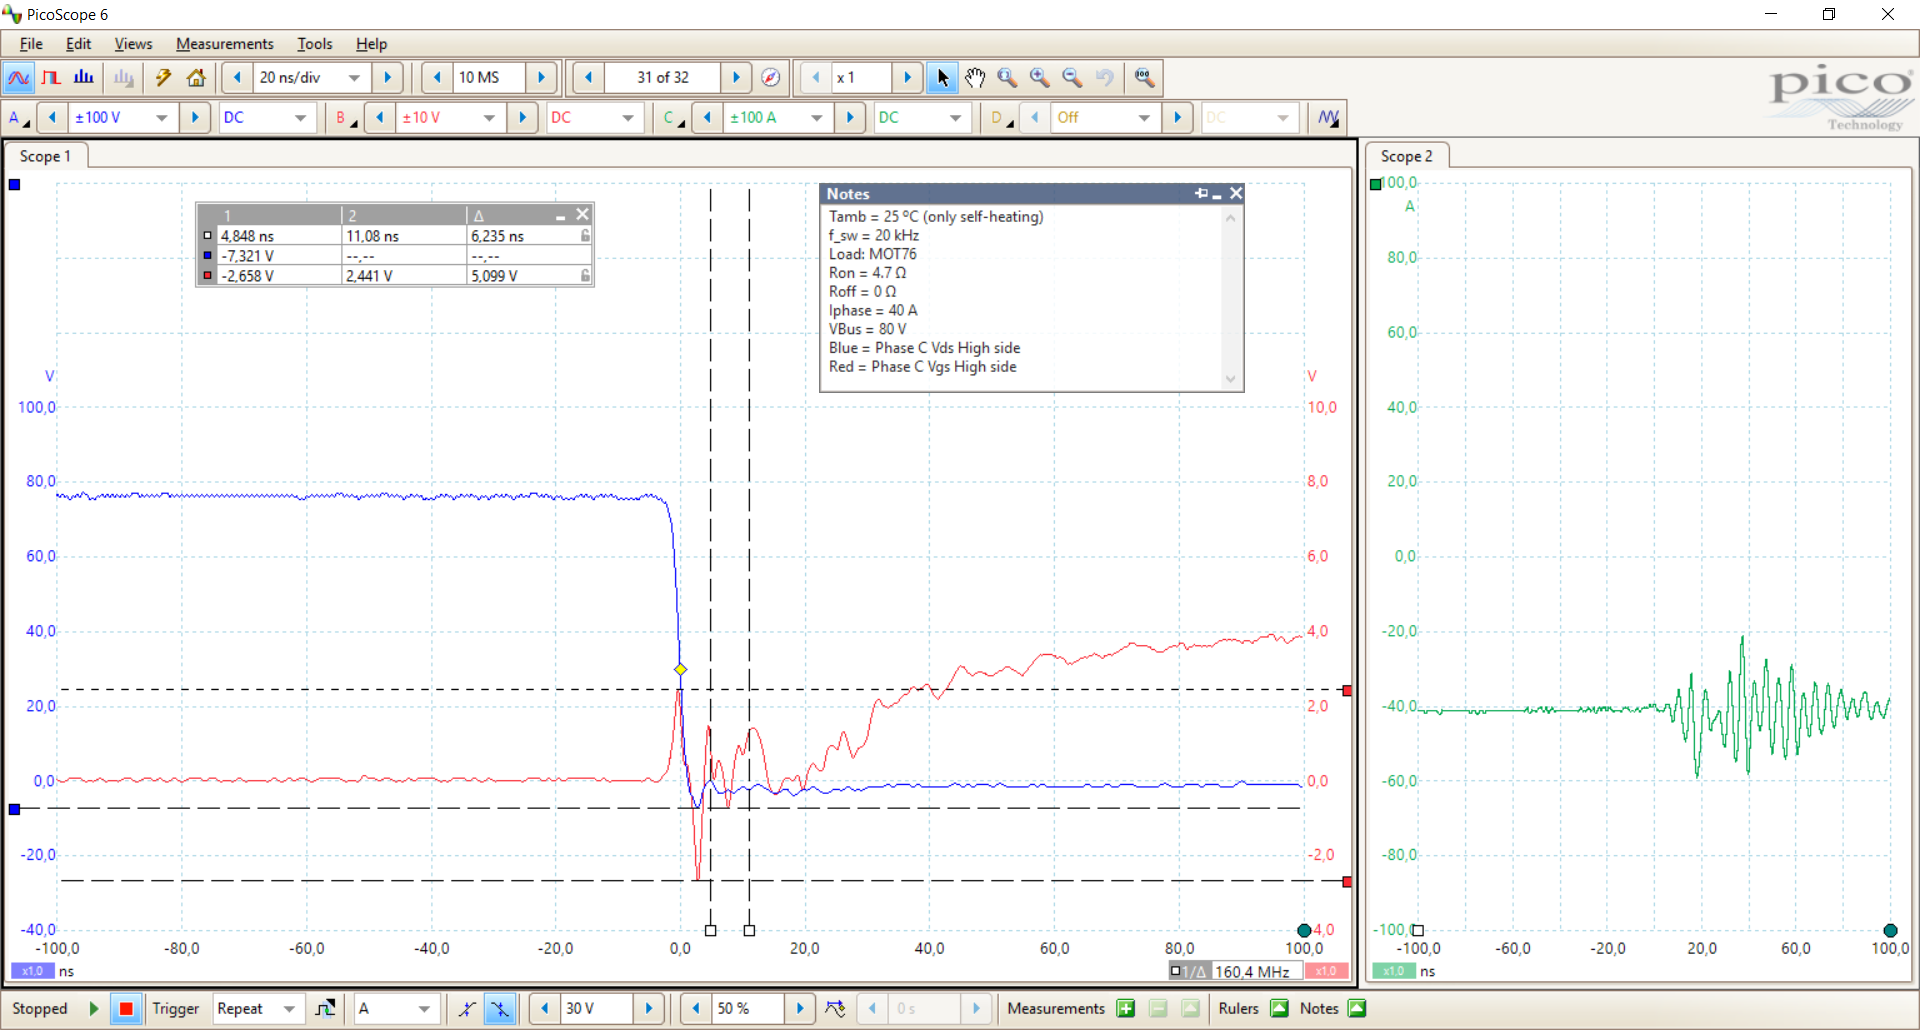1920x1030 pixels.
Task: Open the Repeat trigger mode dropdown
Action: [x=290, y=1009]
